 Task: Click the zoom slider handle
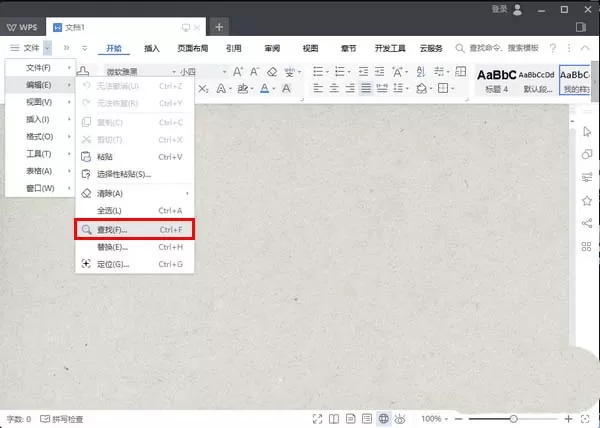(x=514, y=419)
